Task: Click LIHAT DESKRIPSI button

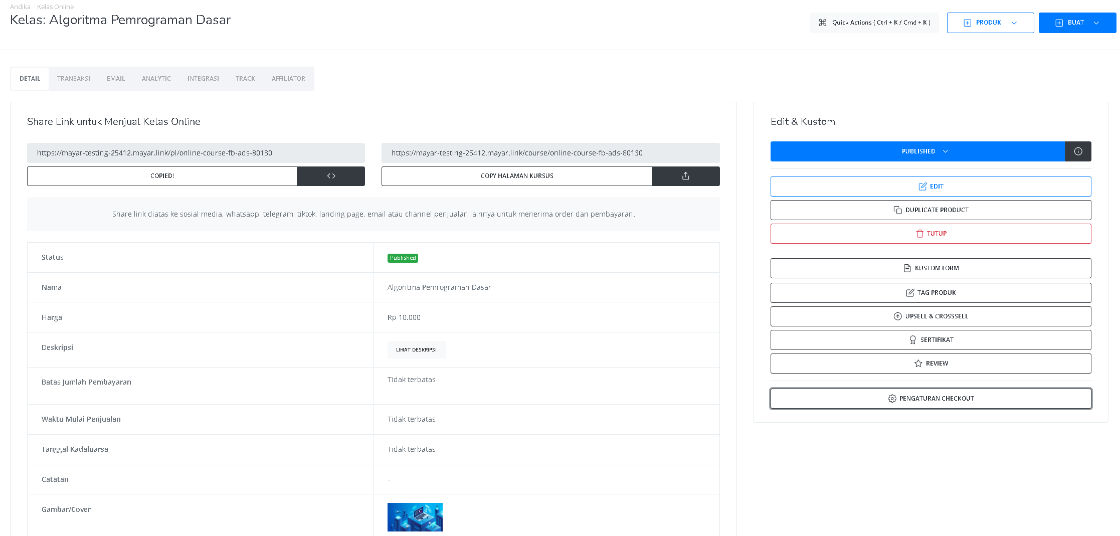Action: tap(416, 349)
